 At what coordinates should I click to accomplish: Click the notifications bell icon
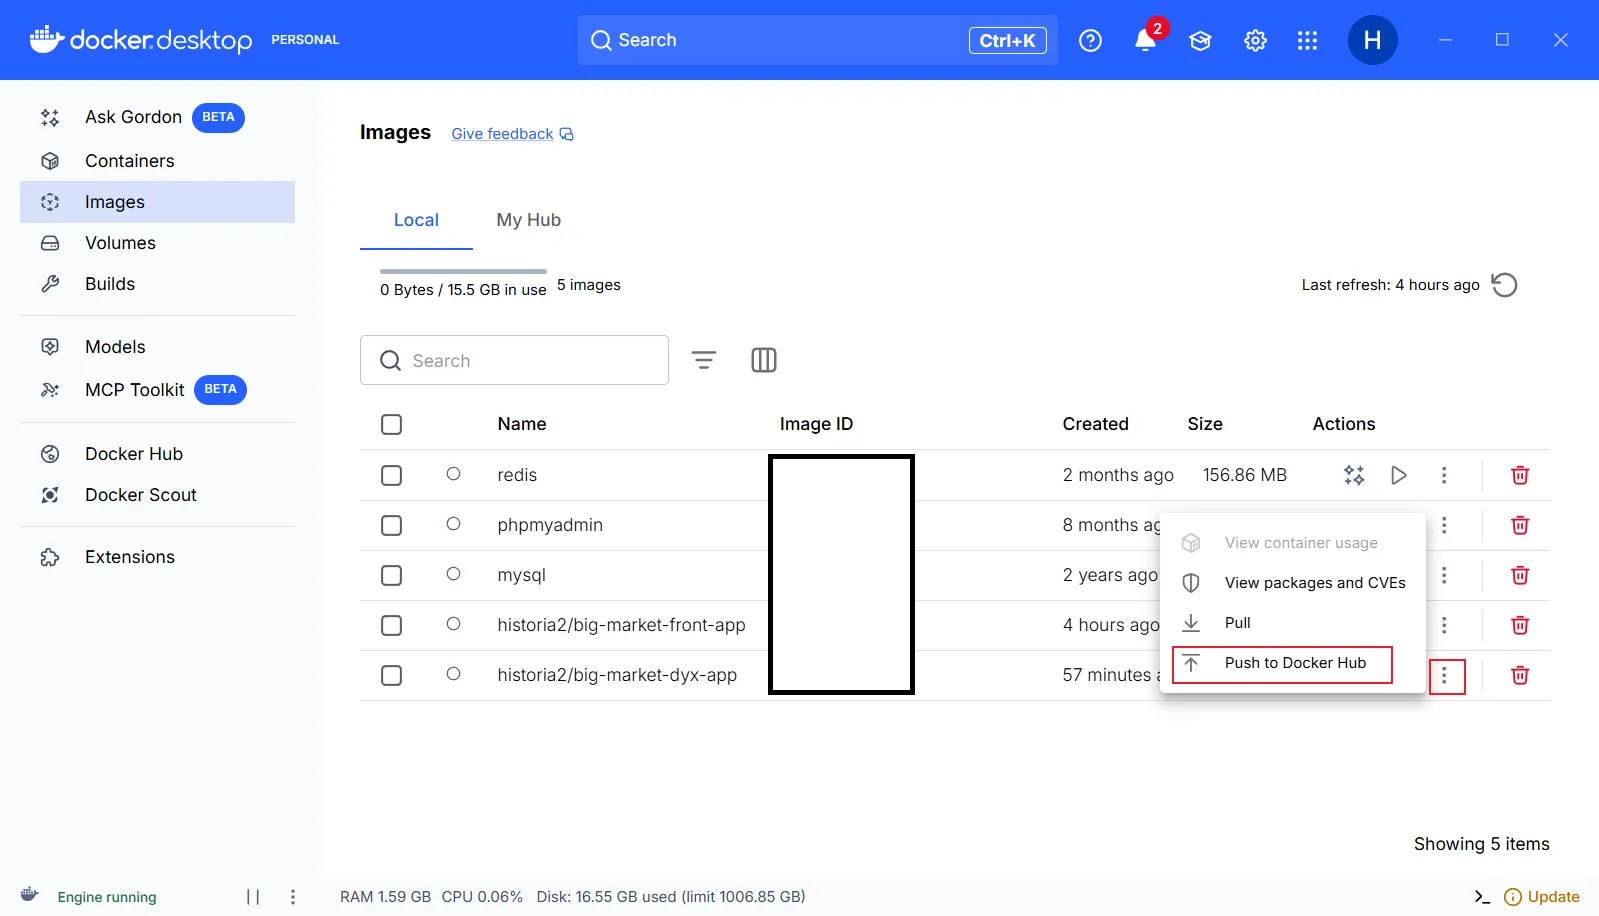click(1145, 41)
